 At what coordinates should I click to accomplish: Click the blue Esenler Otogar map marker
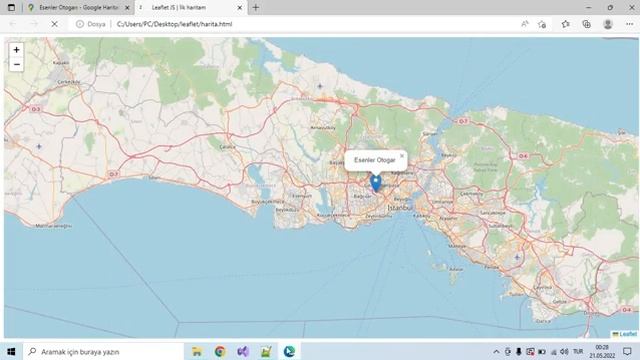click(x=376, y=183)
